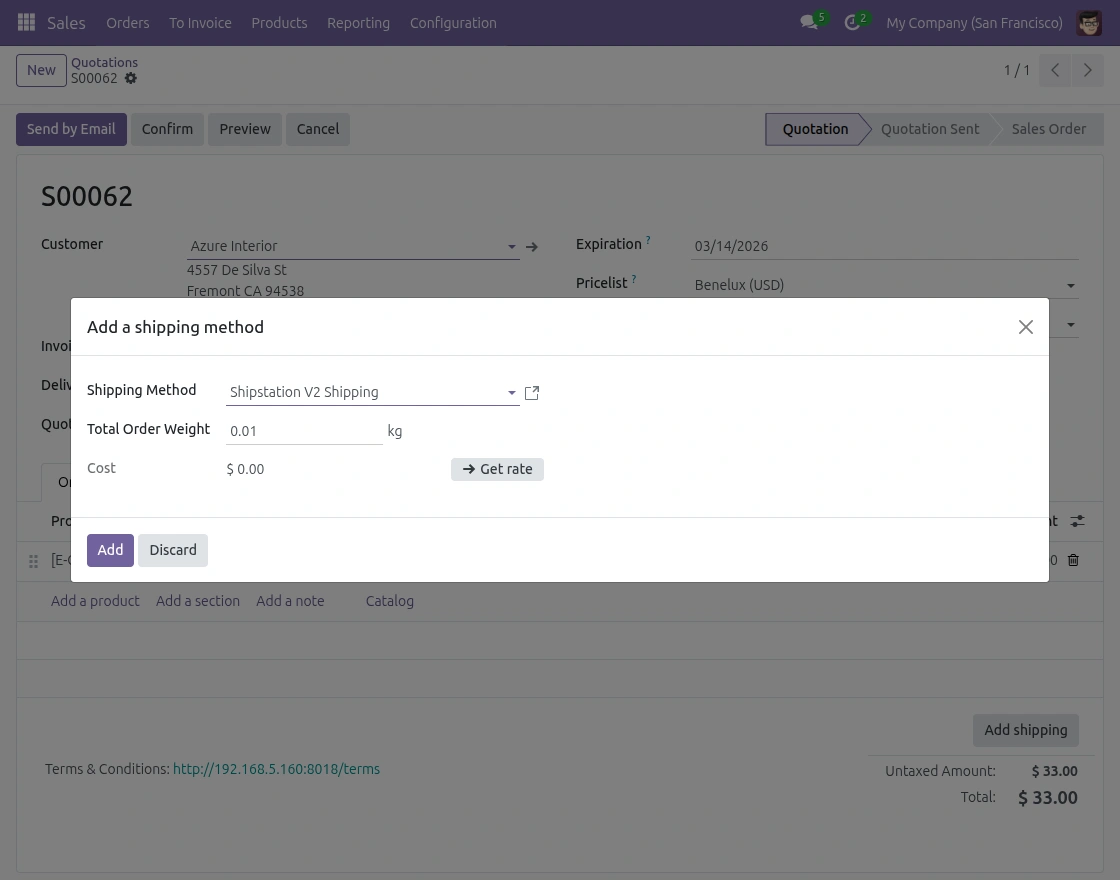Expand the Shipping Method dropdown
The height and width of the screenshot is (880, 1120).
511,392
